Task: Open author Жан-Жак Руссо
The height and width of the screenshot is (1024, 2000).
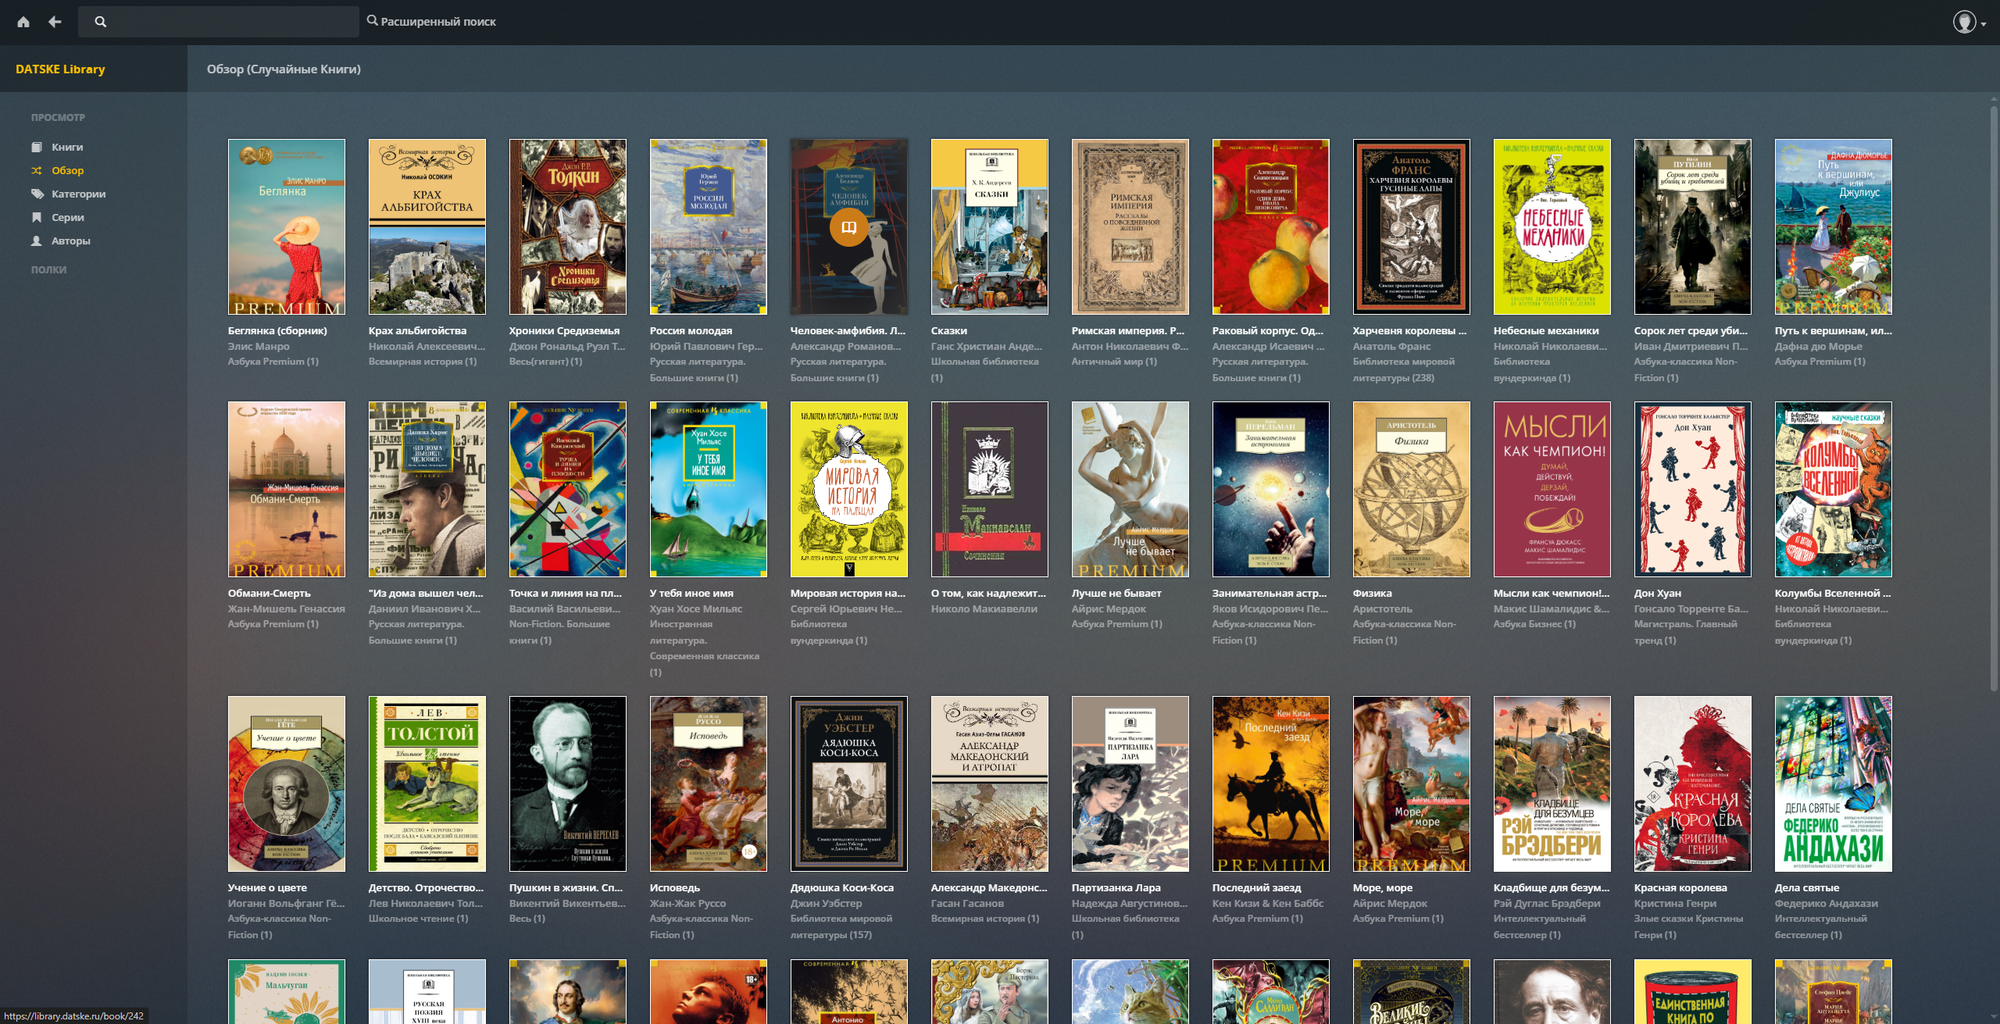Action: click(688, 904)
